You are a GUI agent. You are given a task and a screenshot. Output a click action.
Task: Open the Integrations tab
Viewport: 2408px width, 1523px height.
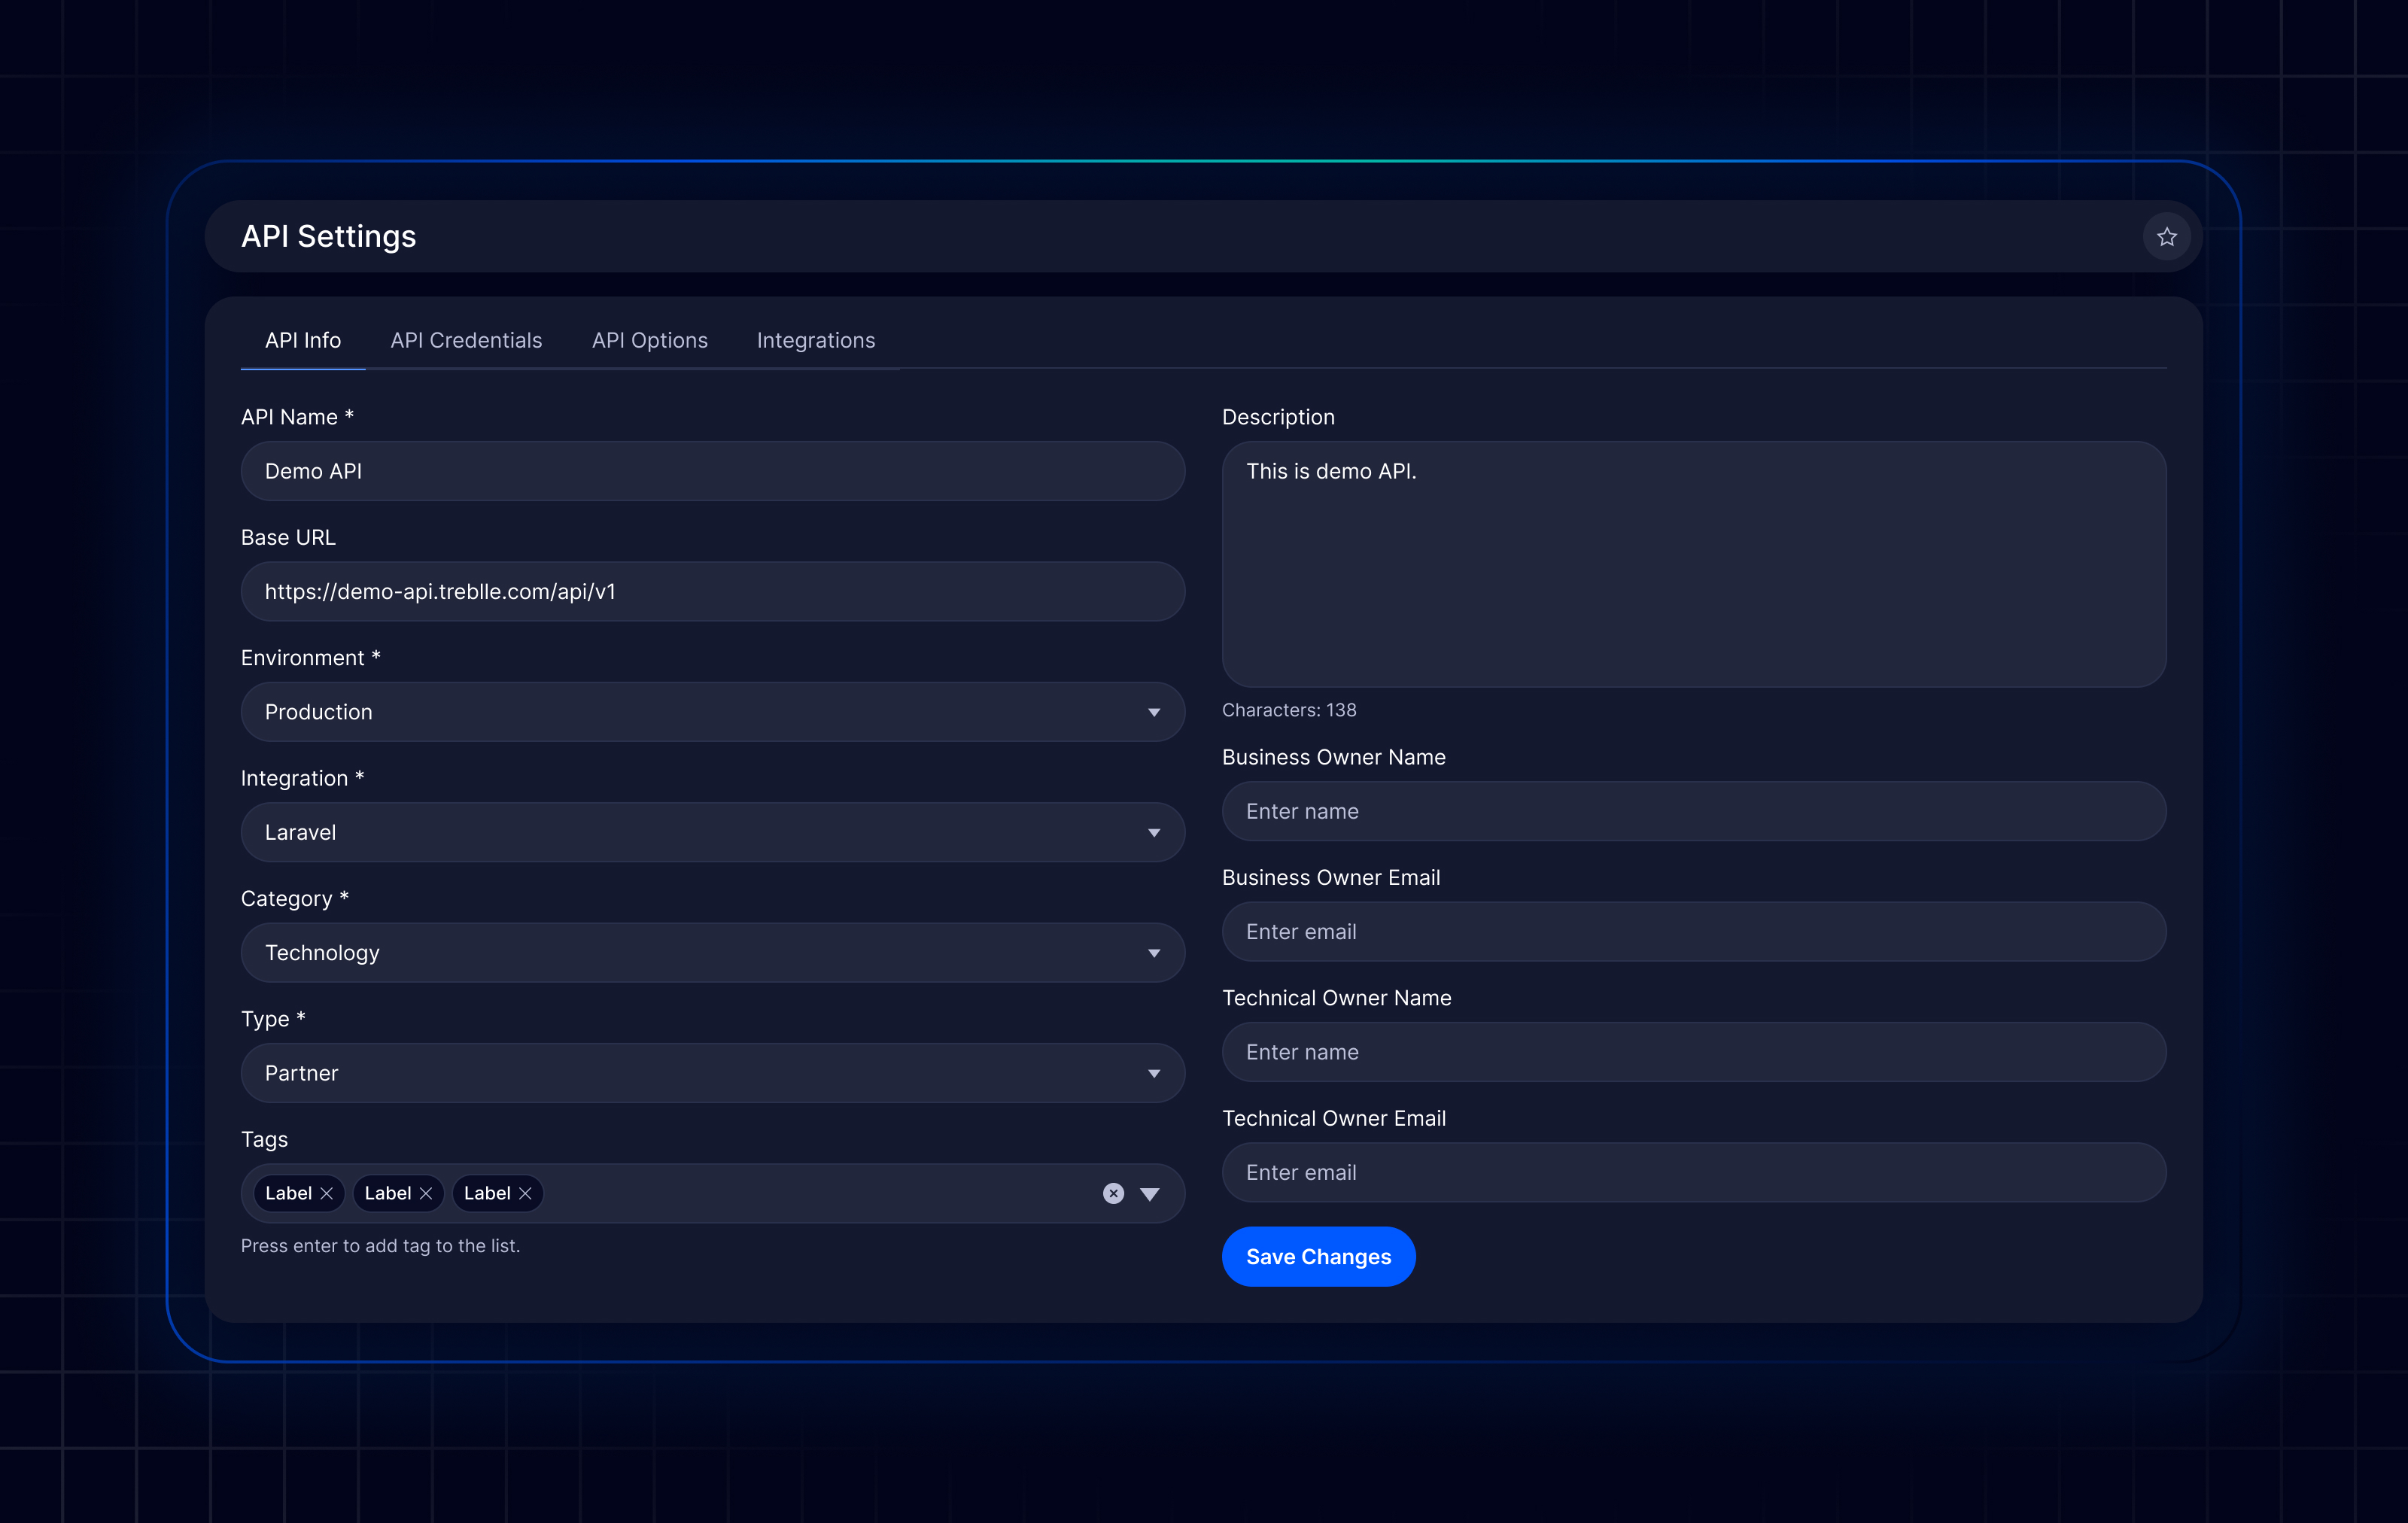click(815, 340)
